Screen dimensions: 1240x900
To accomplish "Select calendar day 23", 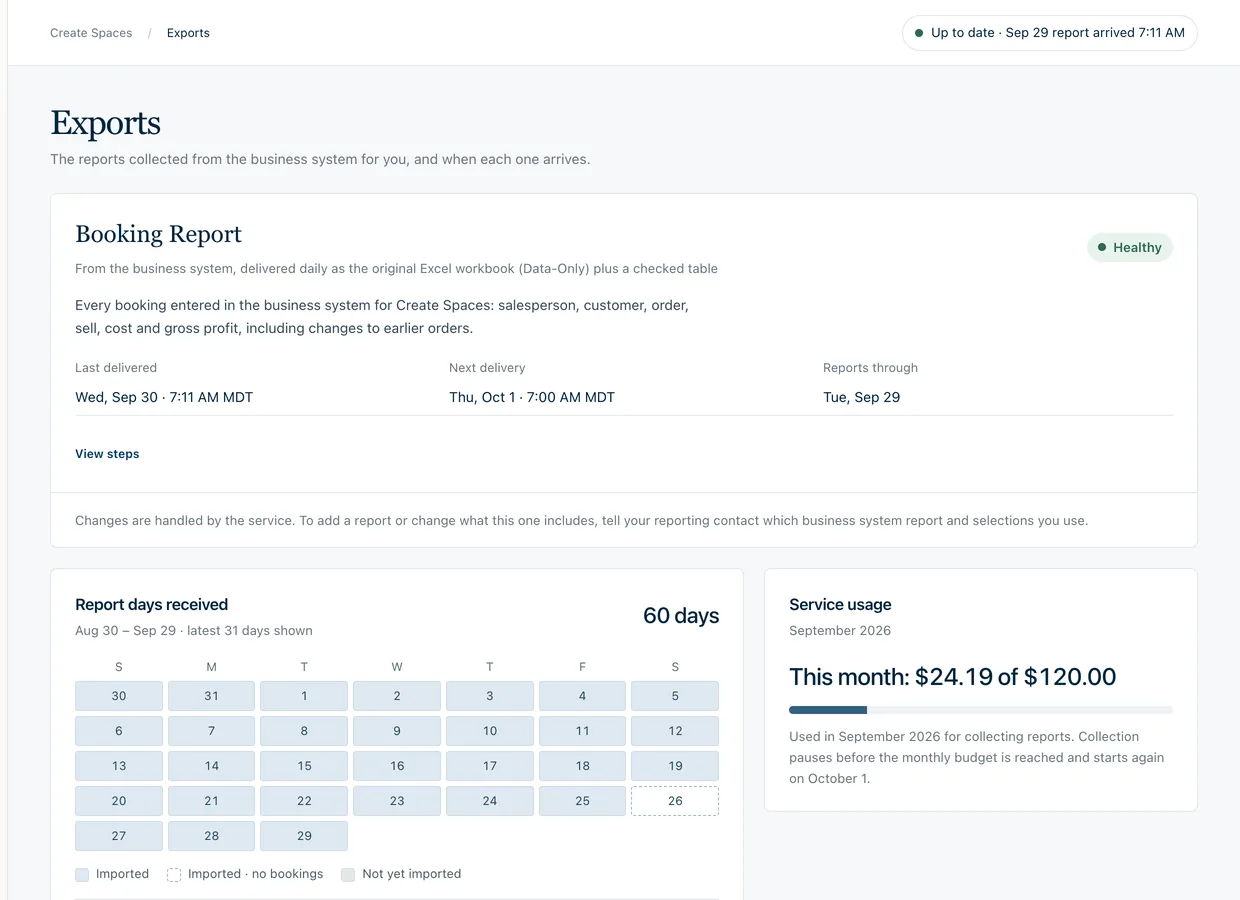I will tap(397, 801).
